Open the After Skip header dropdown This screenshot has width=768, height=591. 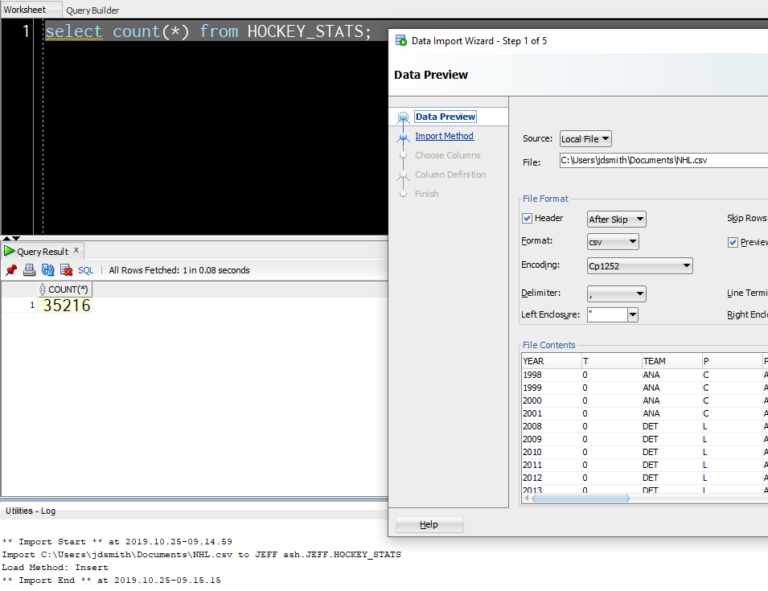pos(616,219)
